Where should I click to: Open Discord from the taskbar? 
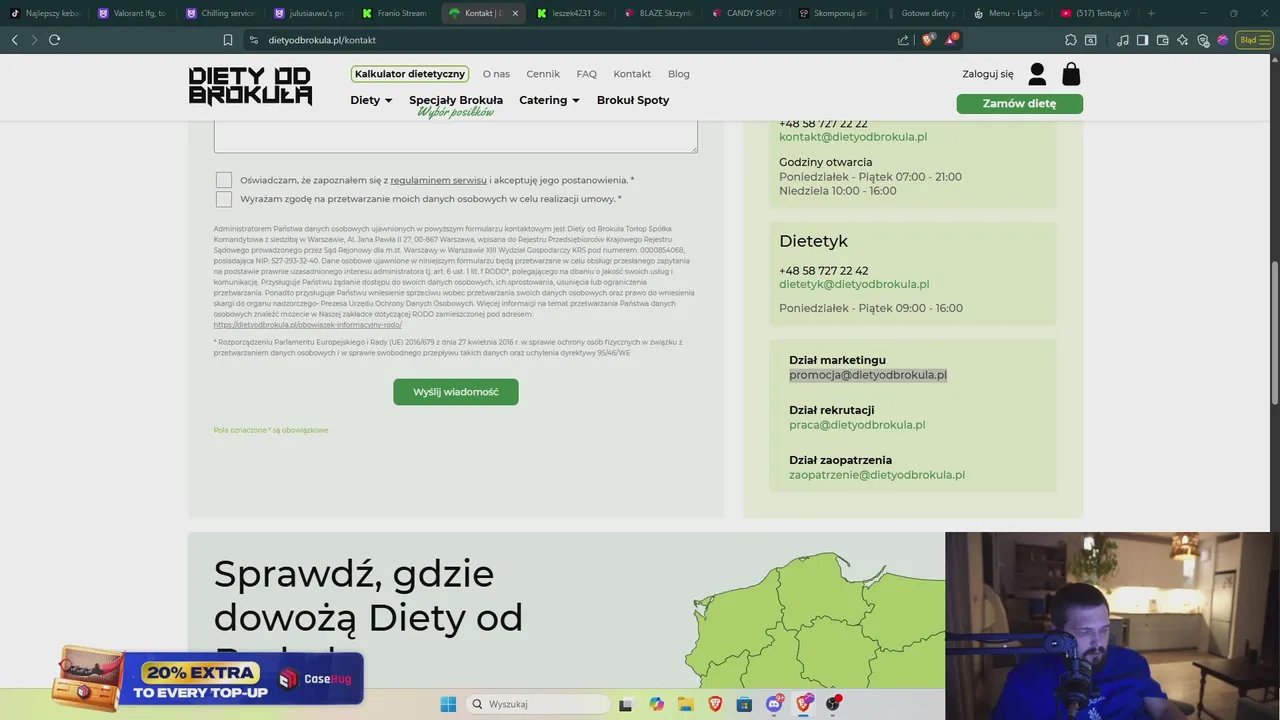click(x=774, y=704)
